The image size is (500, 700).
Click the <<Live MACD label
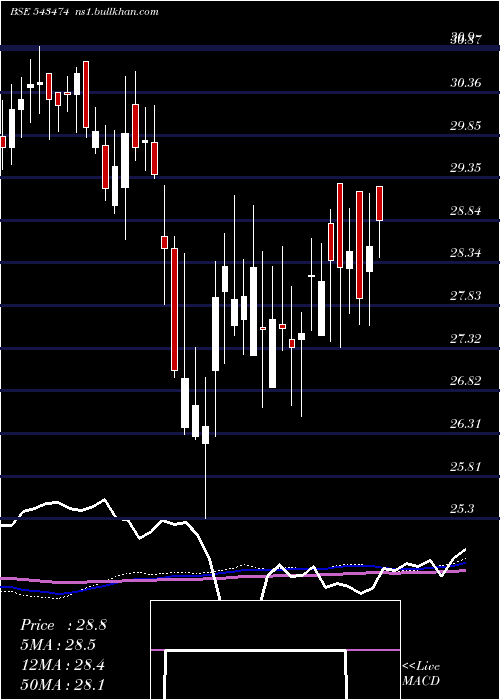click(421, 673)
